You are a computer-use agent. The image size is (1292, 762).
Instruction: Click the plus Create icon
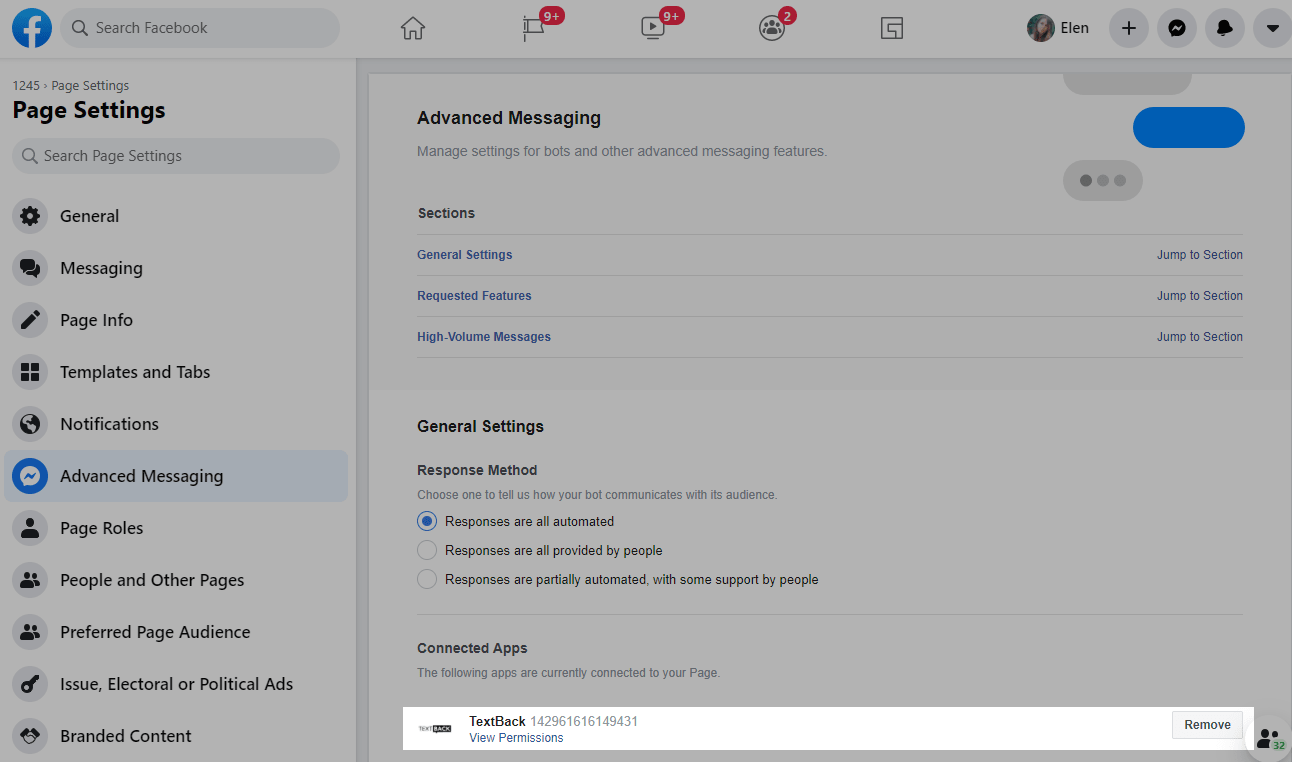point(1129,28)
